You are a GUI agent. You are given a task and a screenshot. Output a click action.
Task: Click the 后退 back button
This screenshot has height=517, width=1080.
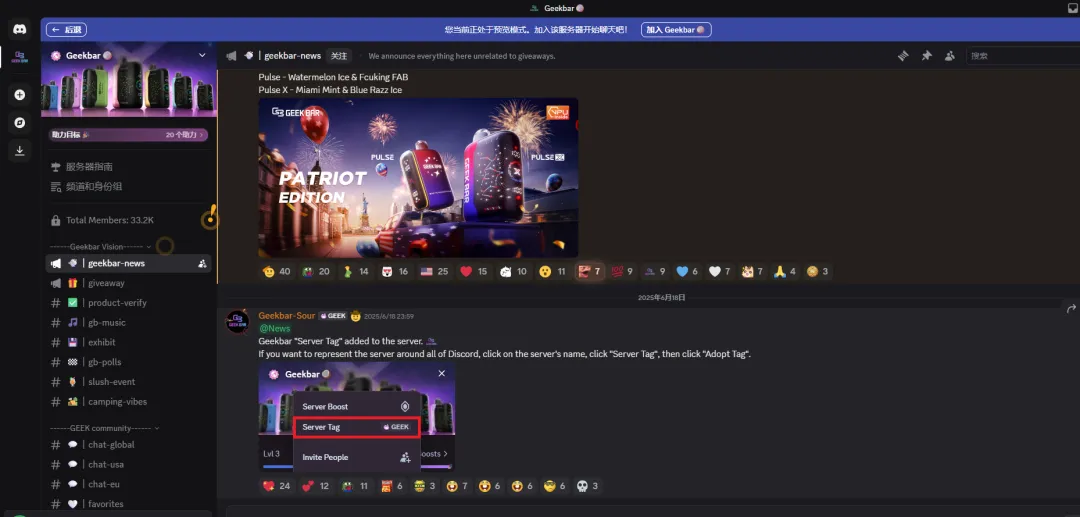click(x=66, y=30)
